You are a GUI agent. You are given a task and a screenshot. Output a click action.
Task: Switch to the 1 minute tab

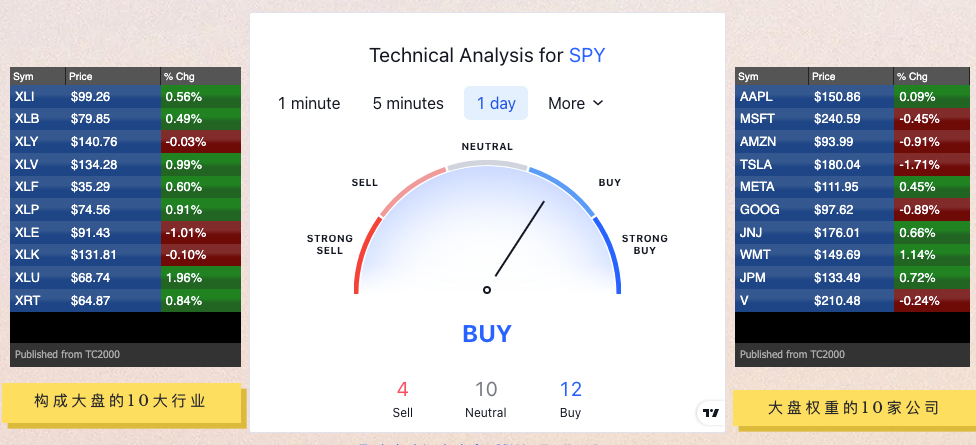(309, 103)
